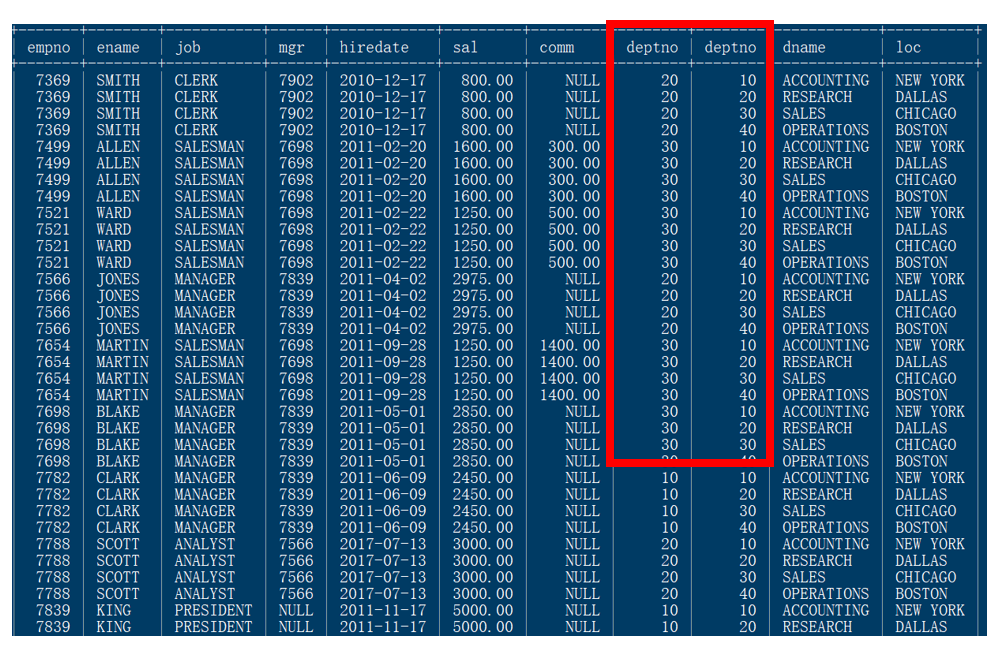Click SALES in JONES's row
The height and width of the screenshot is (654, 998).
(804, 312)
